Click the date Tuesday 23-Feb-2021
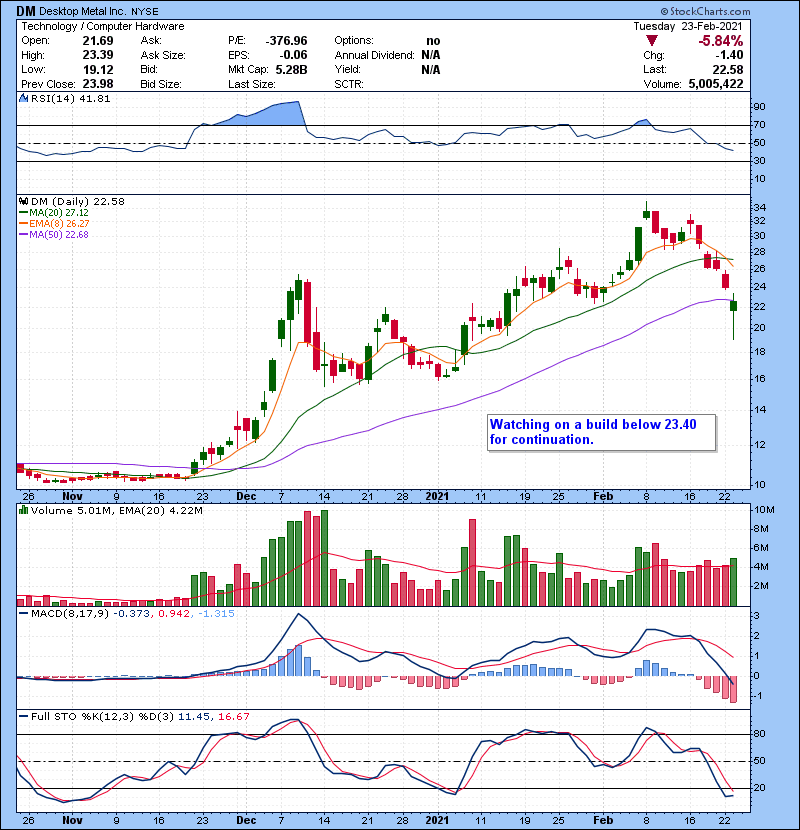Viewport: 800px width, 830px height. tap(688, 26)
